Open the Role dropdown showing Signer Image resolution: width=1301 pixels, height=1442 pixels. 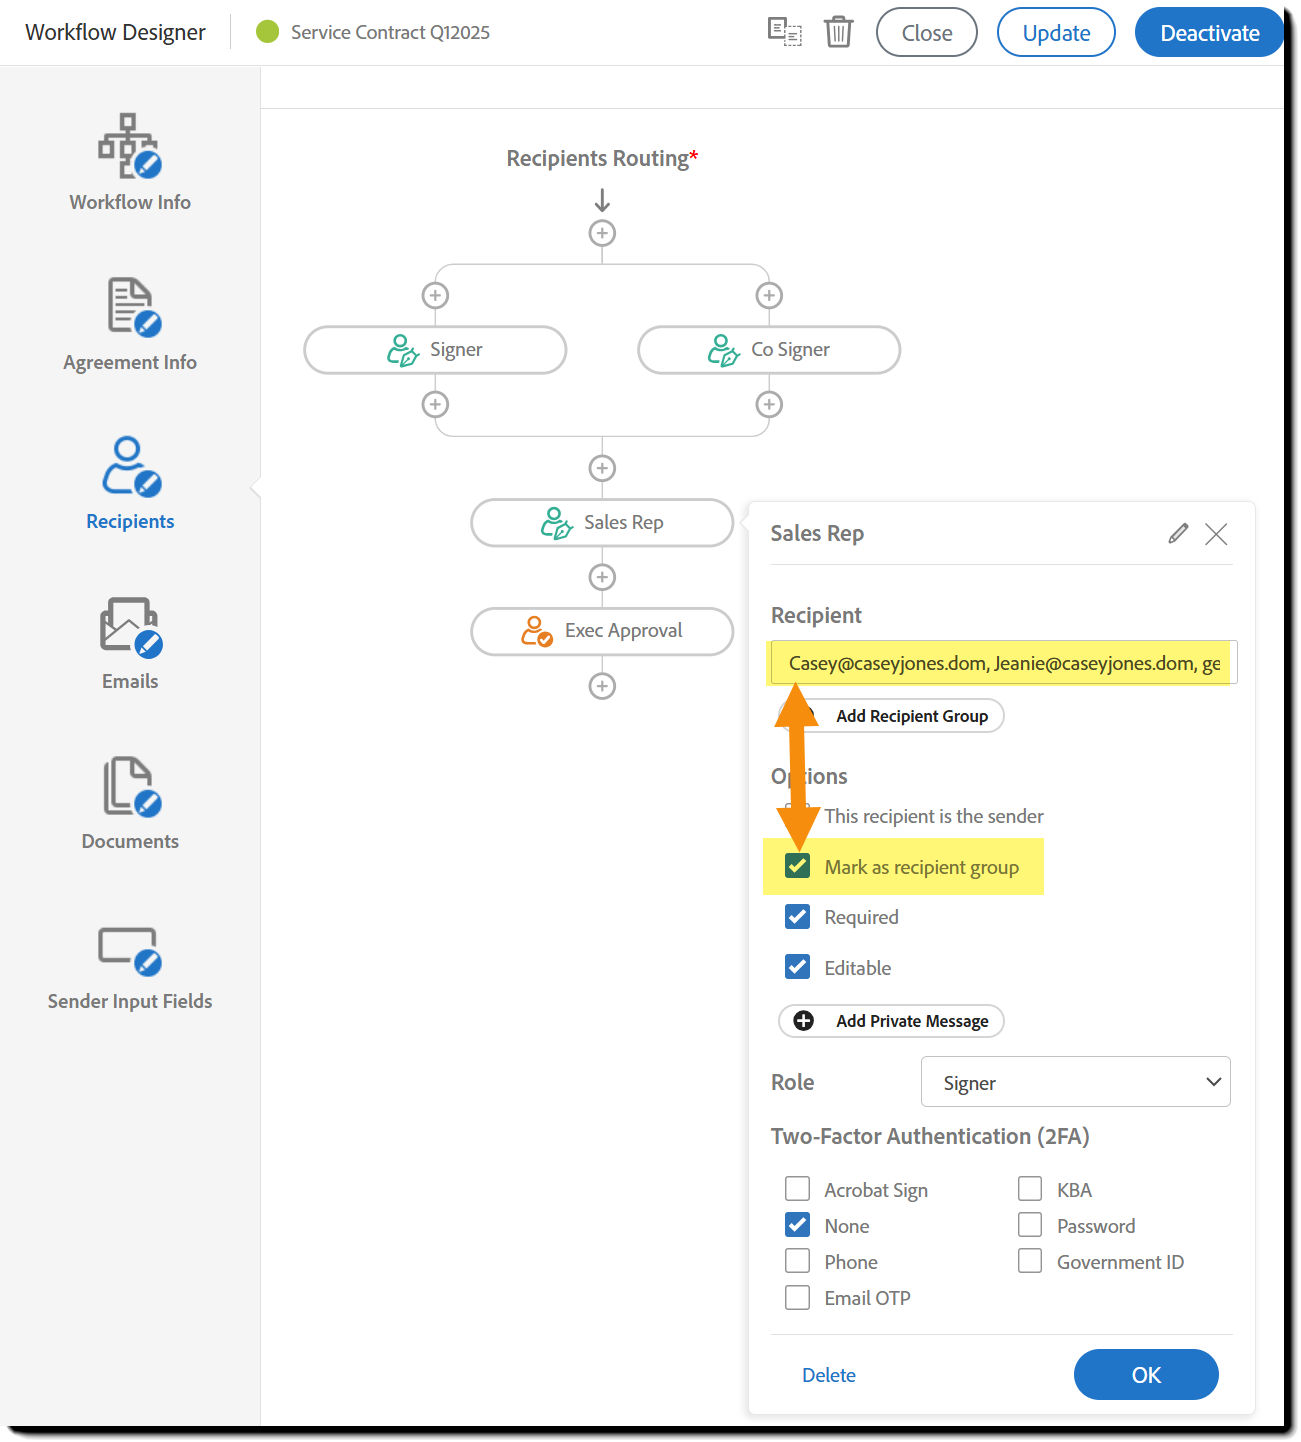[1075, 1082]
